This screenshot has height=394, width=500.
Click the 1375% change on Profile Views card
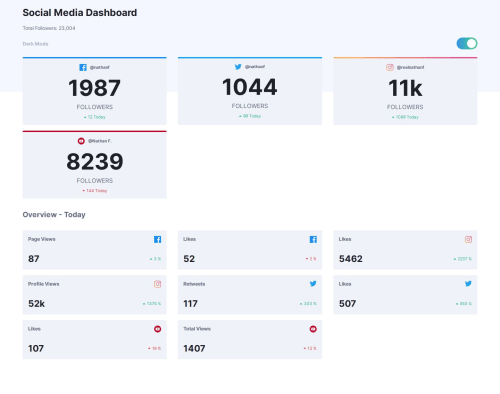[x=152, y=304]
